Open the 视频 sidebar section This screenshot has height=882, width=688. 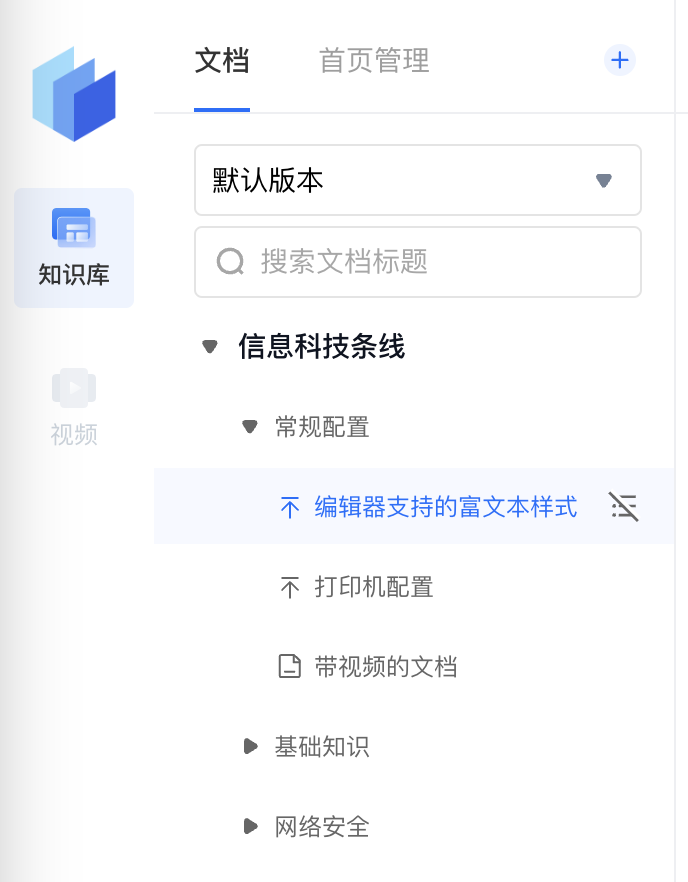coord(74,407)
